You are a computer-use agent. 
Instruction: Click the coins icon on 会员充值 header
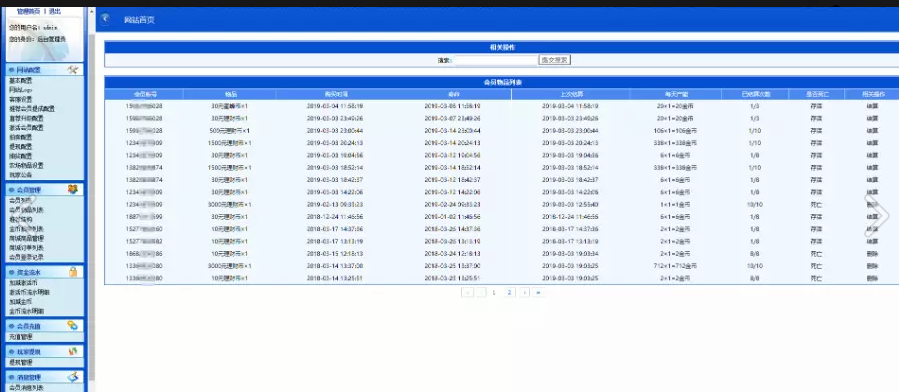pyautogui.click(x=73, y=326)
